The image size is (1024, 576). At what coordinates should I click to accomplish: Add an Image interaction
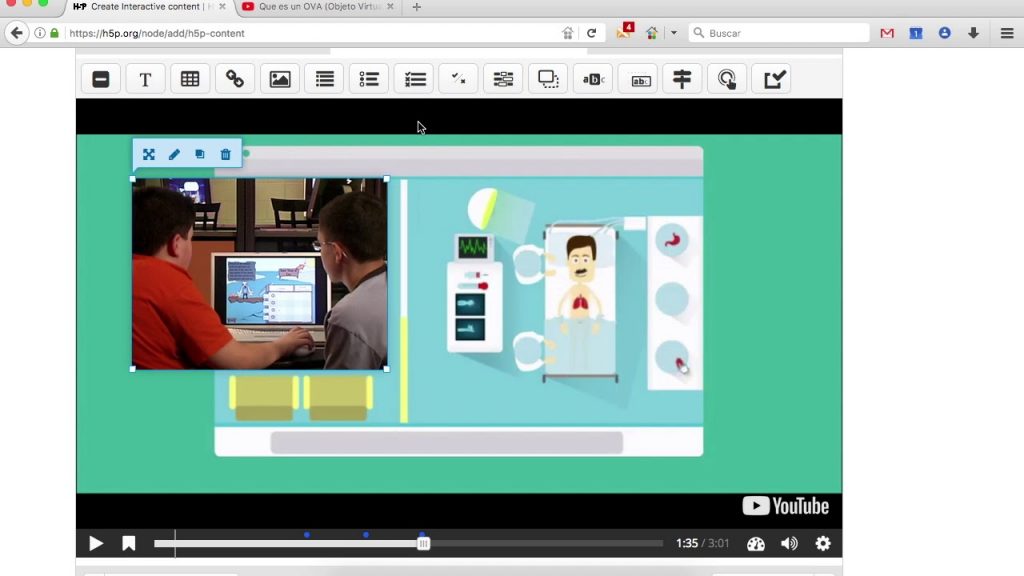(x=280, y=80)
